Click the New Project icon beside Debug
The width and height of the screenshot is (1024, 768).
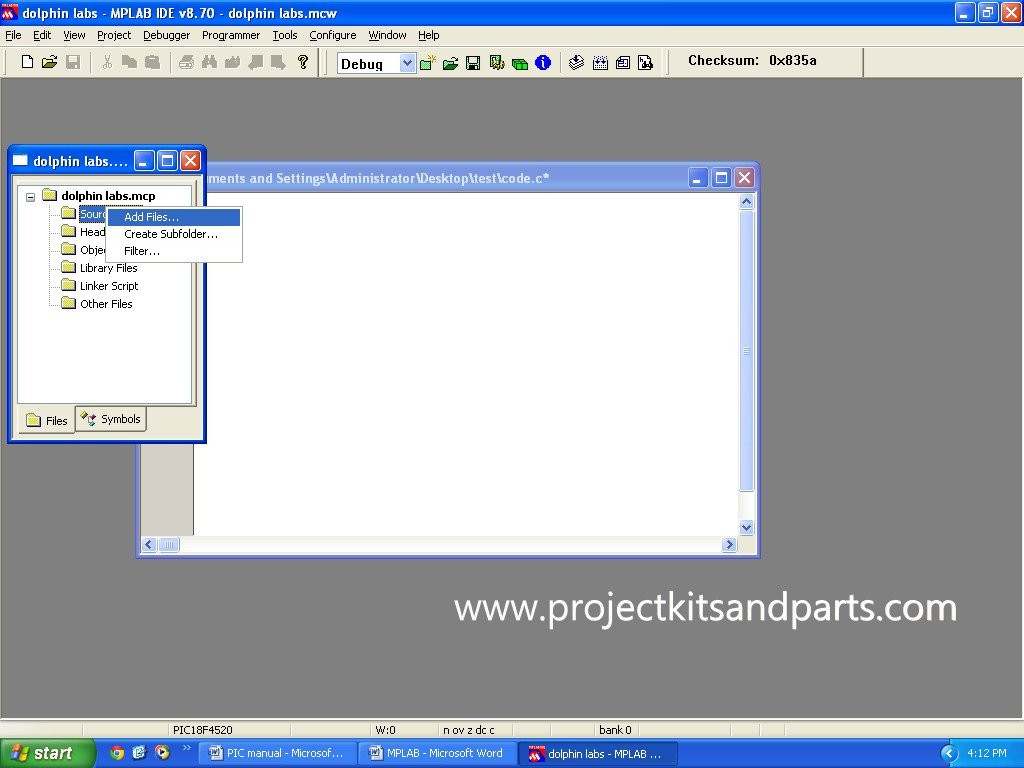[428, 63]
